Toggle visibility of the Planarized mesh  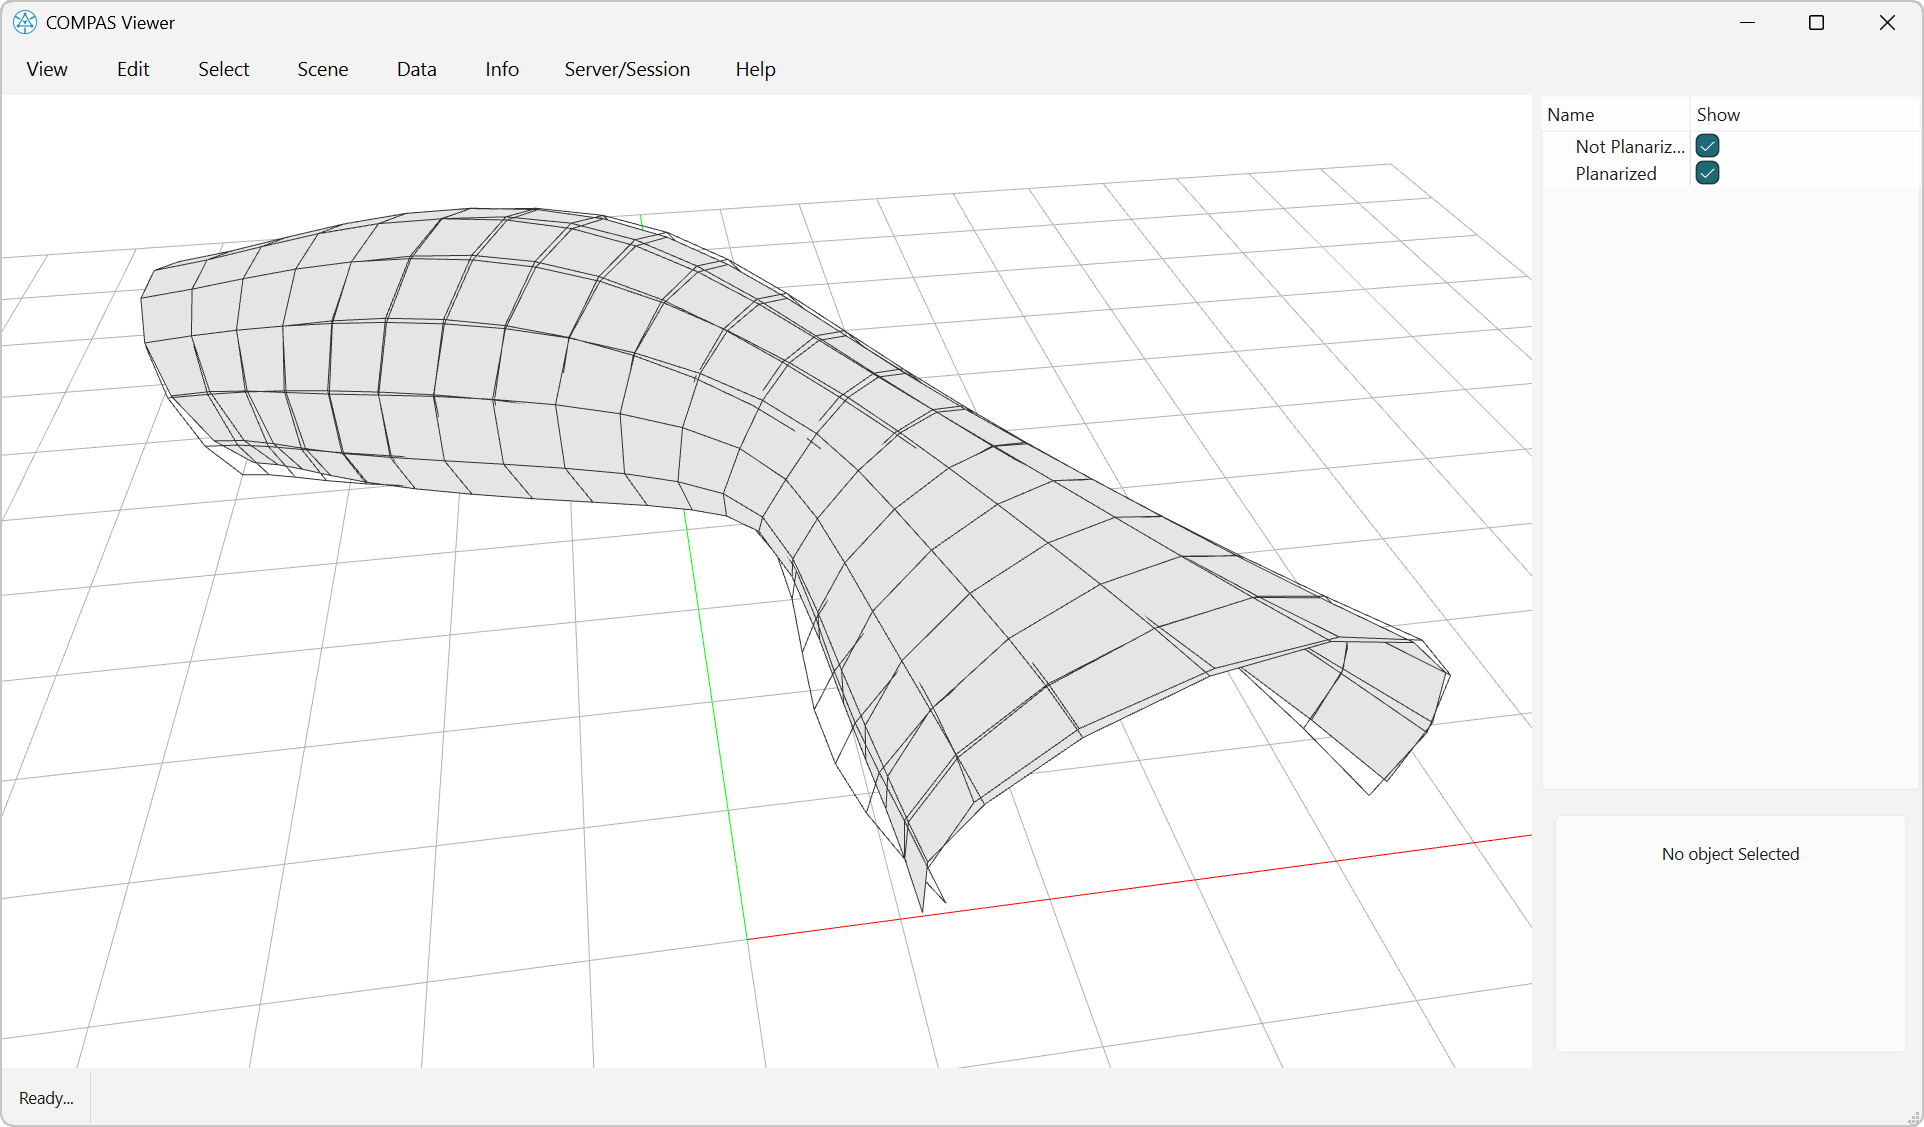tap(1707, 173)
